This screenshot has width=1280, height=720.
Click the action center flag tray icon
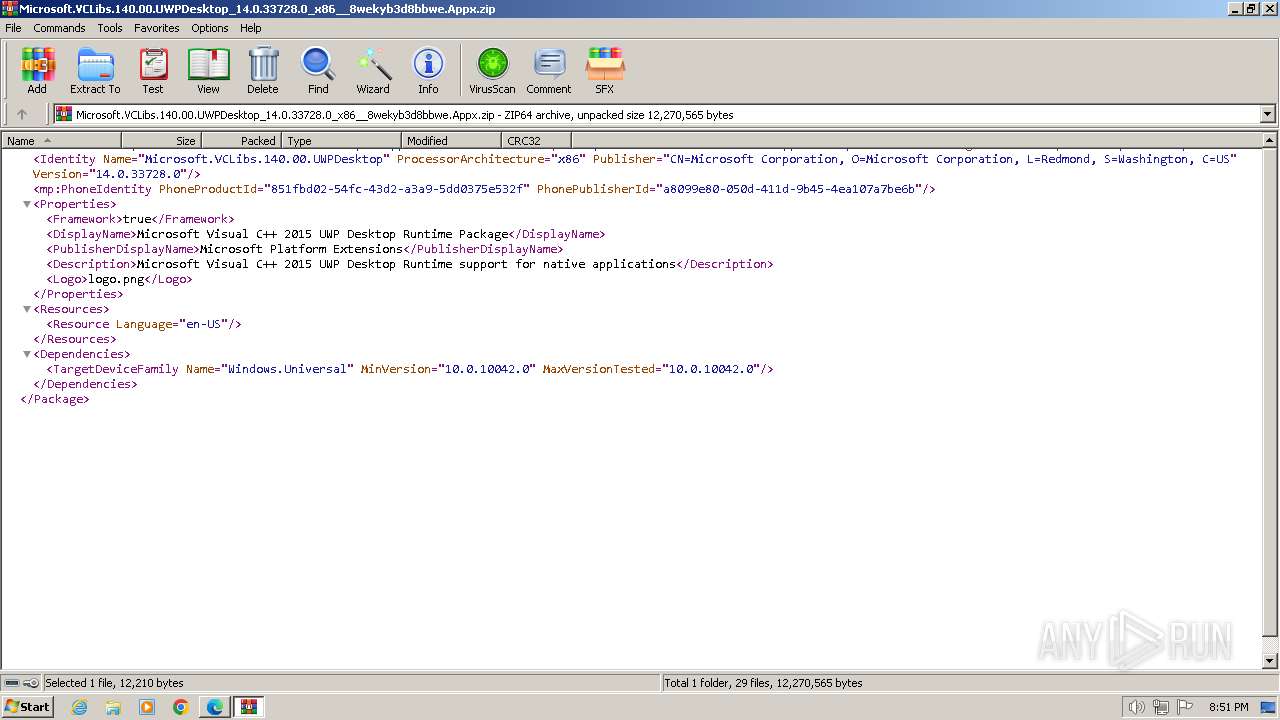[1184, 707]
